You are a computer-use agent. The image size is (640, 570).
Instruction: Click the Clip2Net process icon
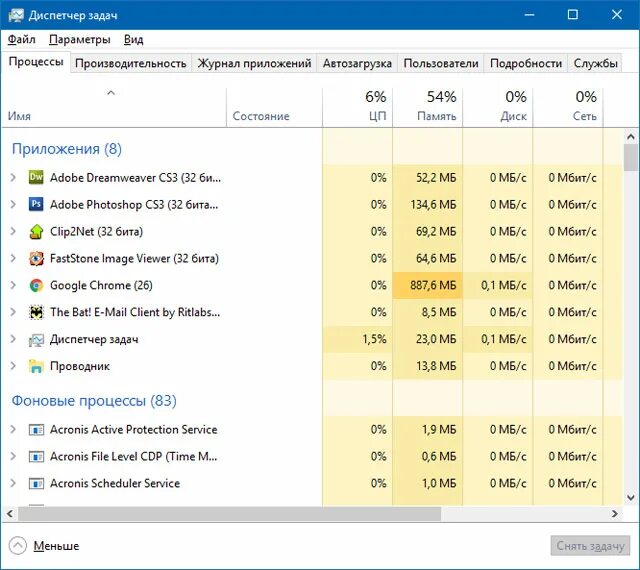[36, 232]
